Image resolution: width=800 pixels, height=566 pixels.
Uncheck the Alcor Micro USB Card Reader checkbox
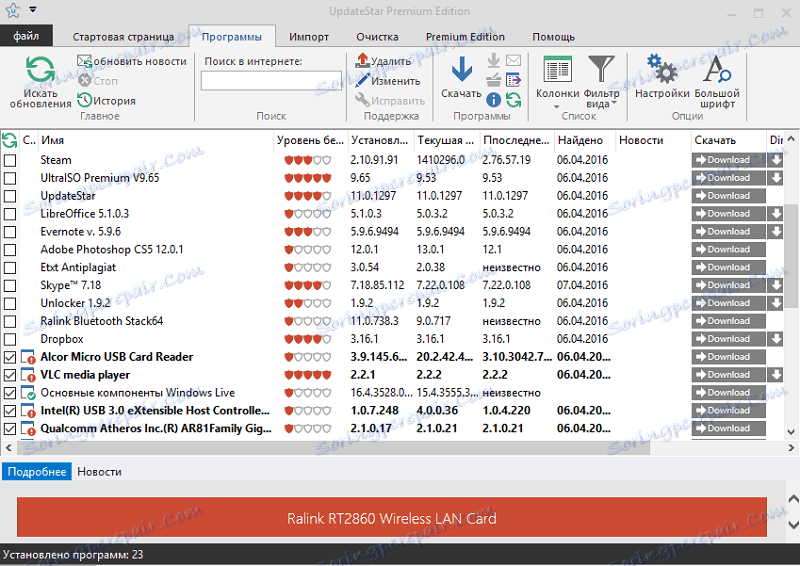click(x=10, y=357)
